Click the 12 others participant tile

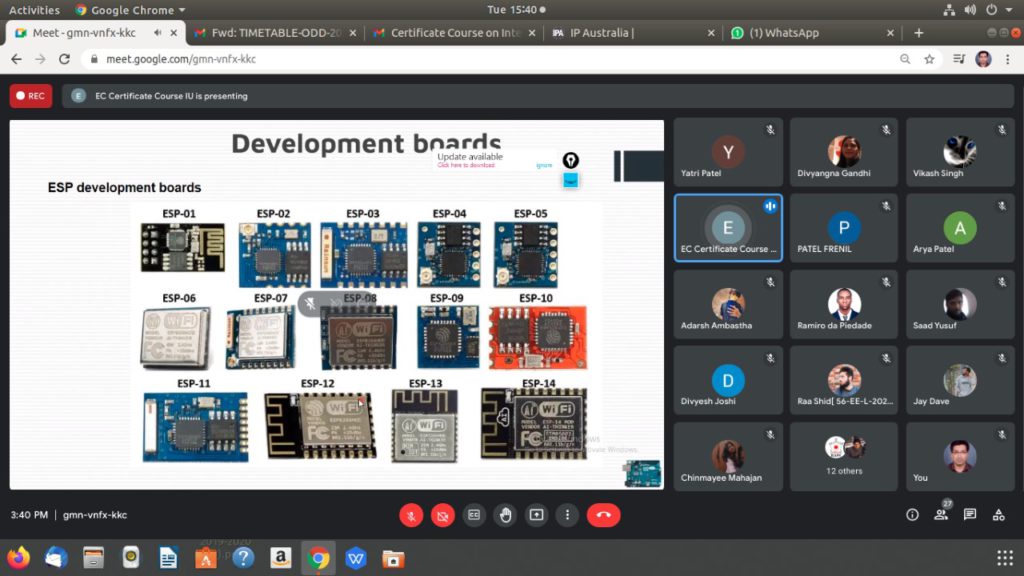tap(845, 456)
